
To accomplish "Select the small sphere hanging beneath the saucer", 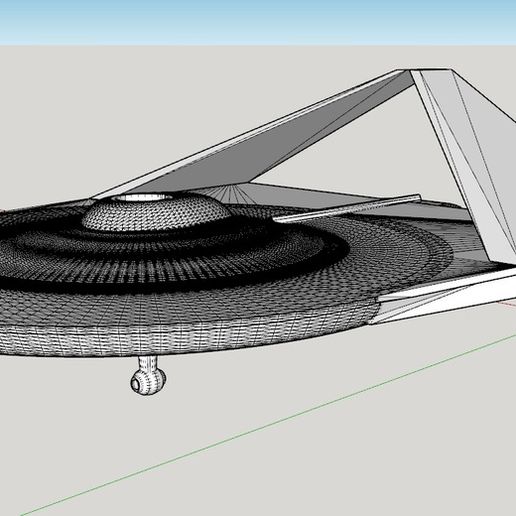I will tap(148, 381).
